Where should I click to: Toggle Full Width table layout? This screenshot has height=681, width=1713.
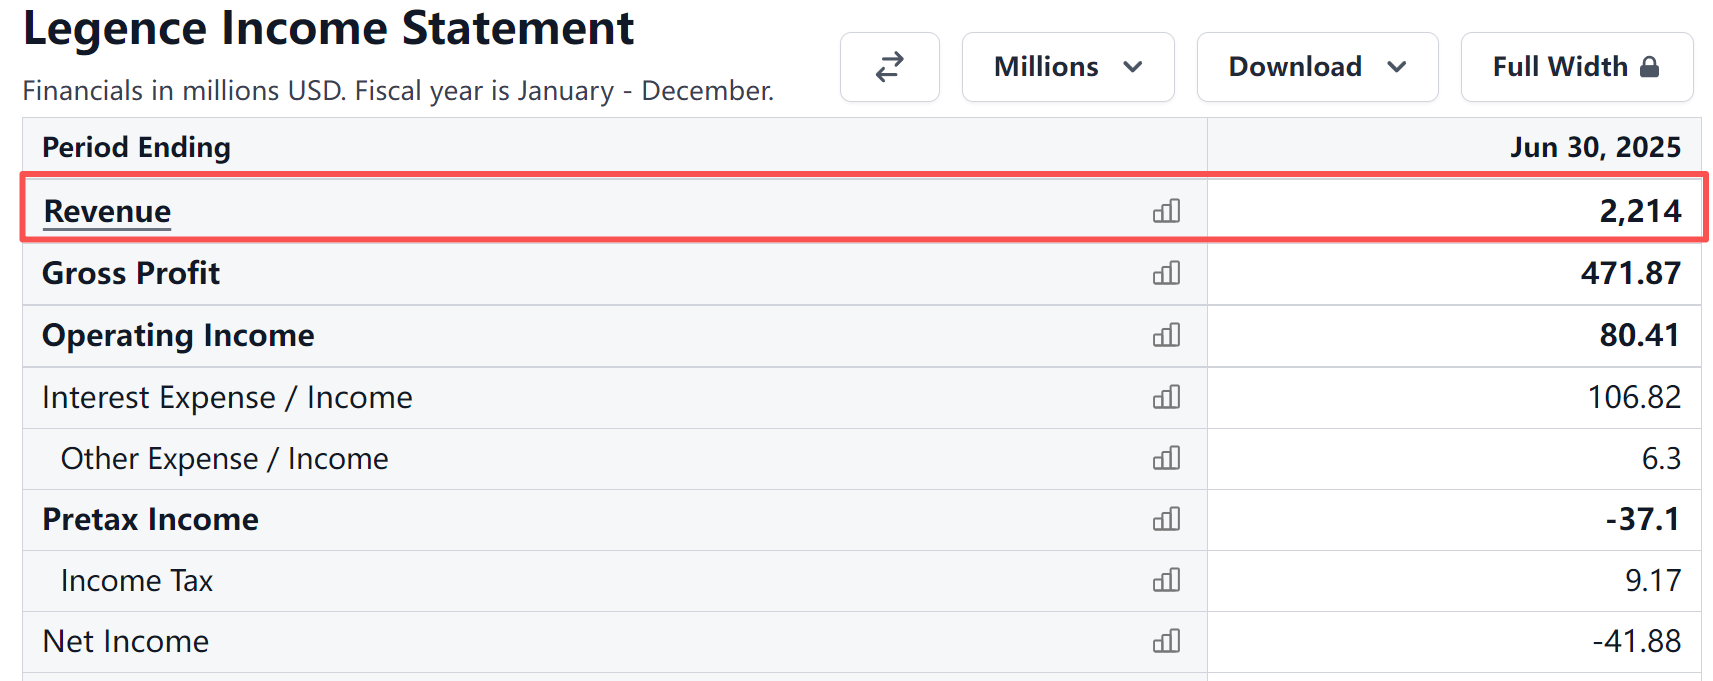(x=1577, y=67)
